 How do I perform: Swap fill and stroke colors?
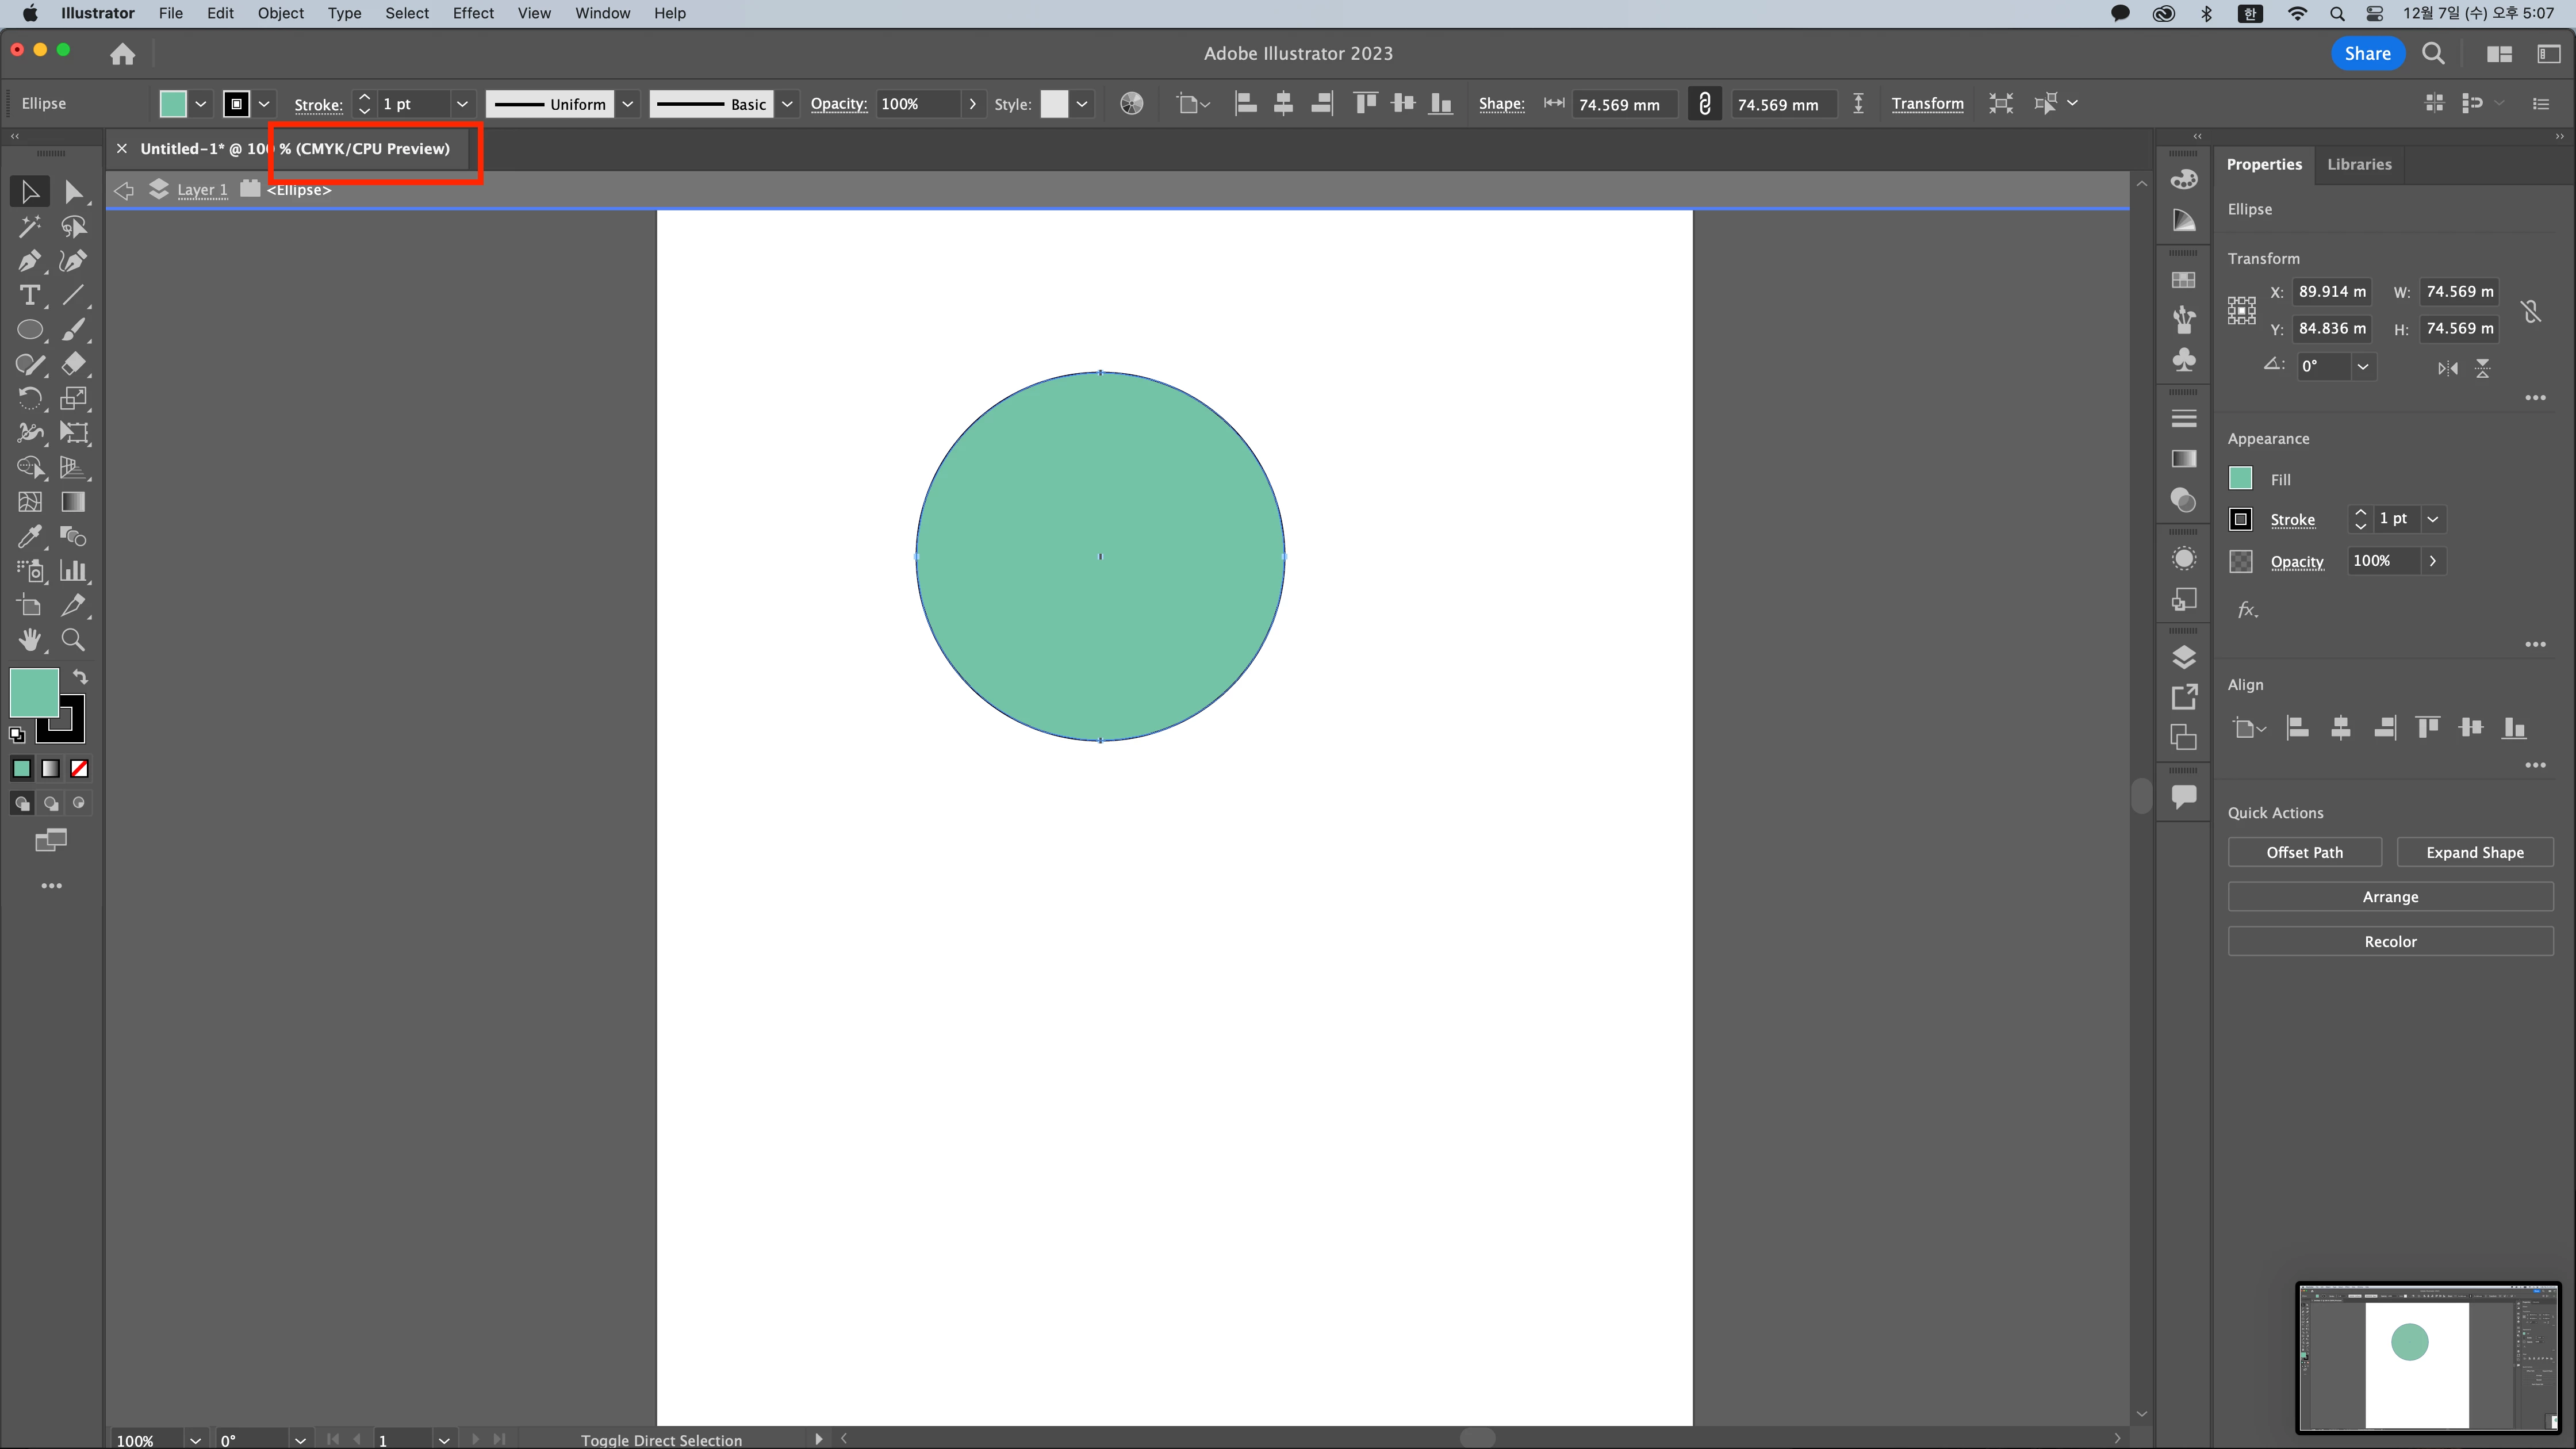81,676
